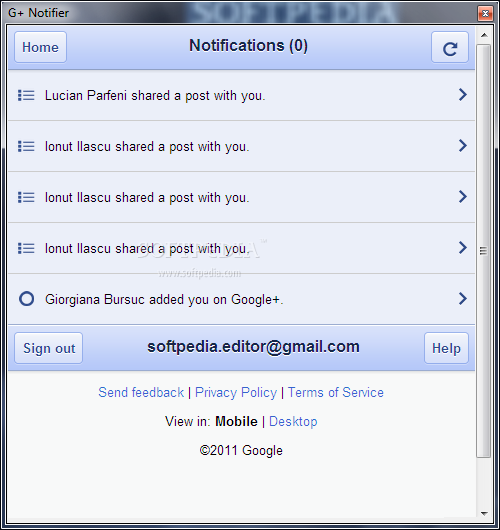The width and height of the screenshot is (500, 530).
Task: Open the Privacy Policy link
Action: tap(236, 392)
